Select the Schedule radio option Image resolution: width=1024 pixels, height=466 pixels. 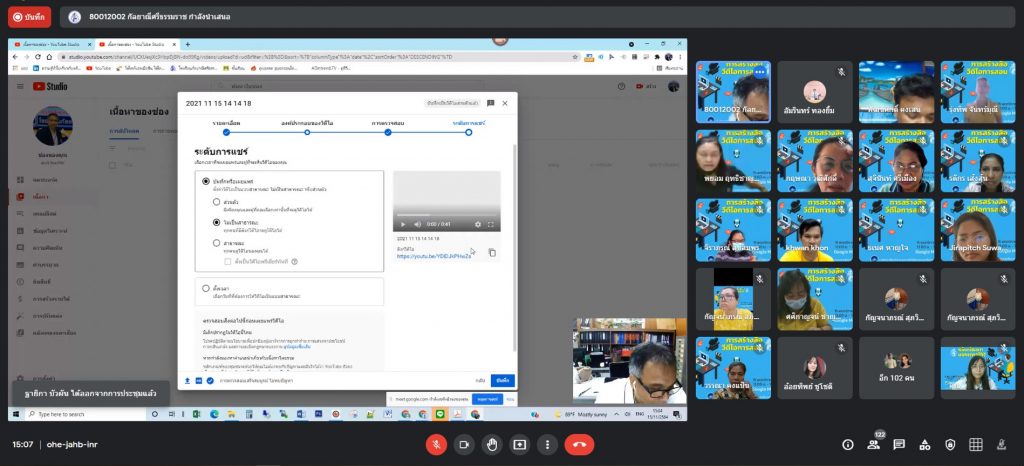click(x=206, y=288)
